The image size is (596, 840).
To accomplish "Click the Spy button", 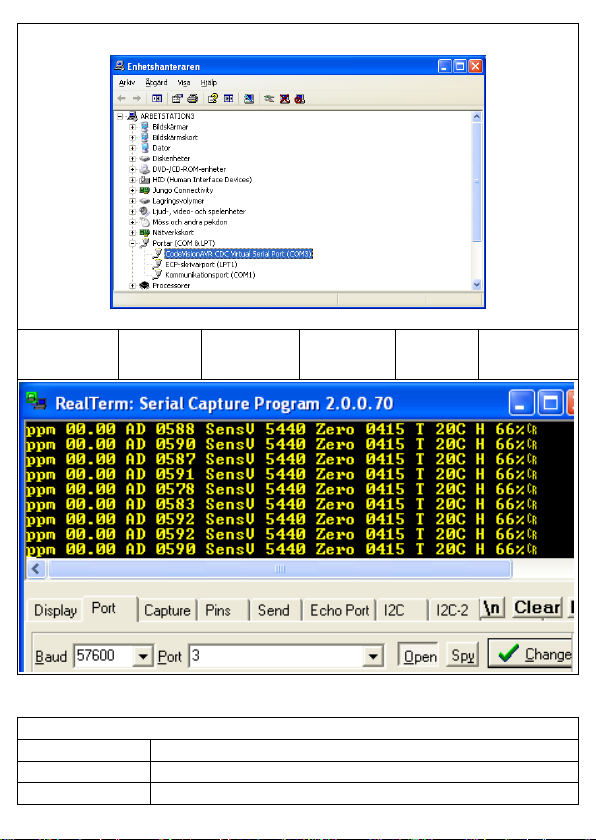I will click(463, 655).
